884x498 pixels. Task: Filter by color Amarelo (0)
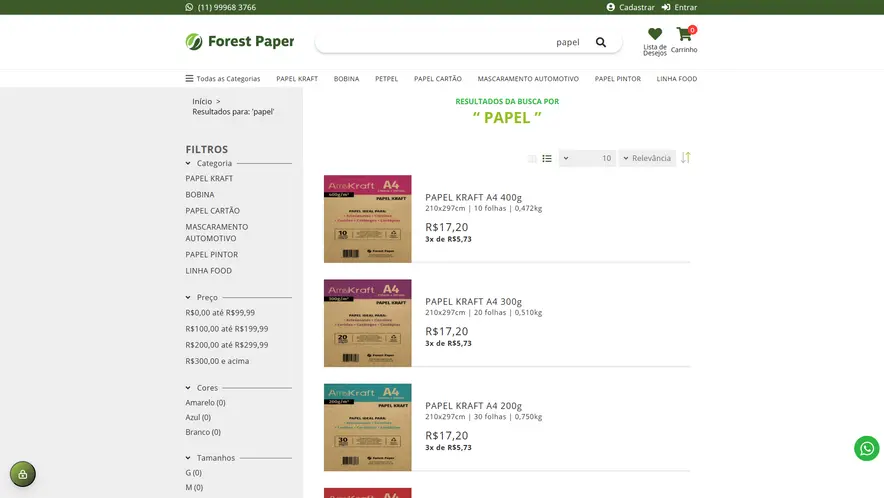205,403
